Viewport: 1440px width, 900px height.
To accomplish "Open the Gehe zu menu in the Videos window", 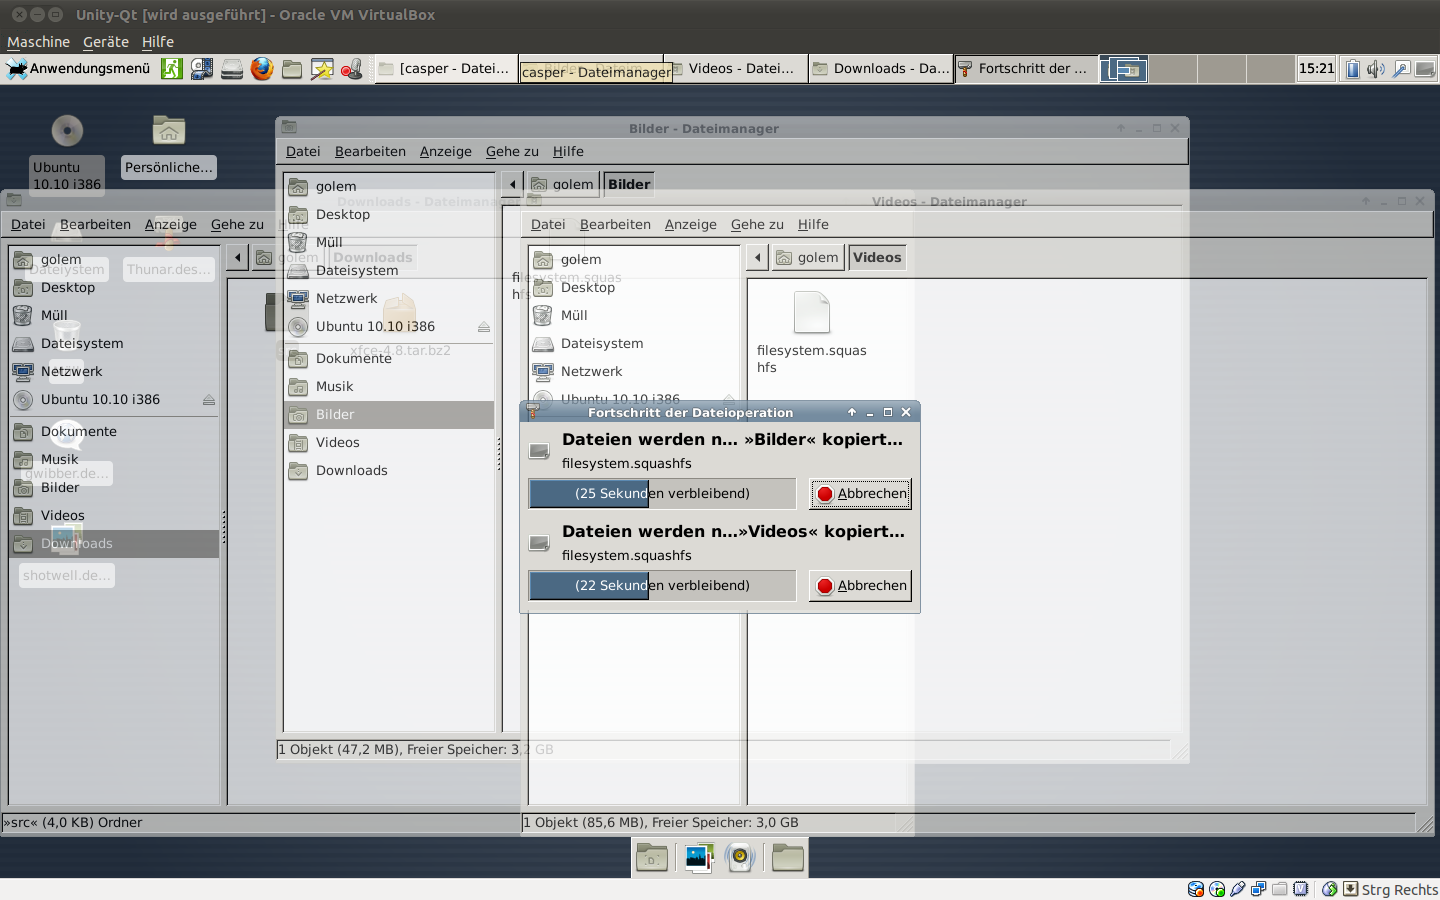I will pyautogui.click(x=757, y=224).
